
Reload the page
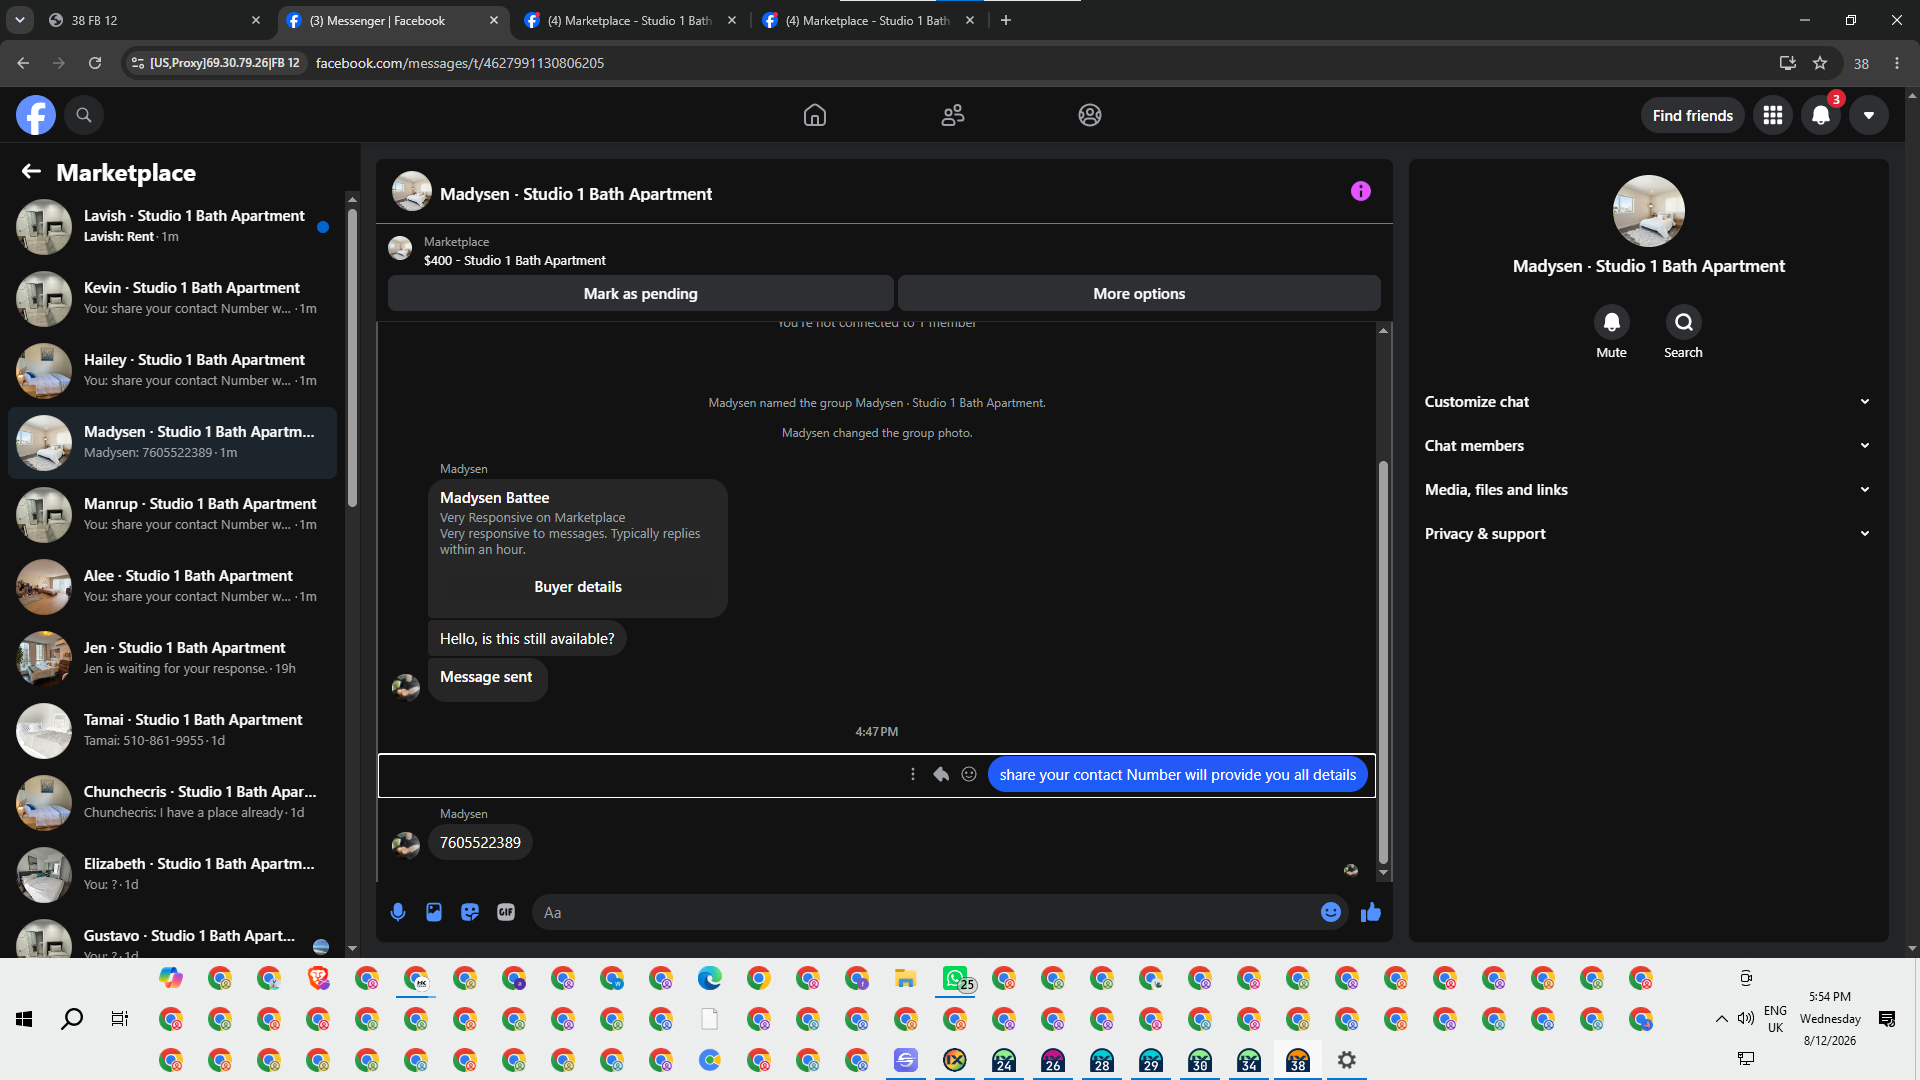pyautogui.click(x=95, y=63)
